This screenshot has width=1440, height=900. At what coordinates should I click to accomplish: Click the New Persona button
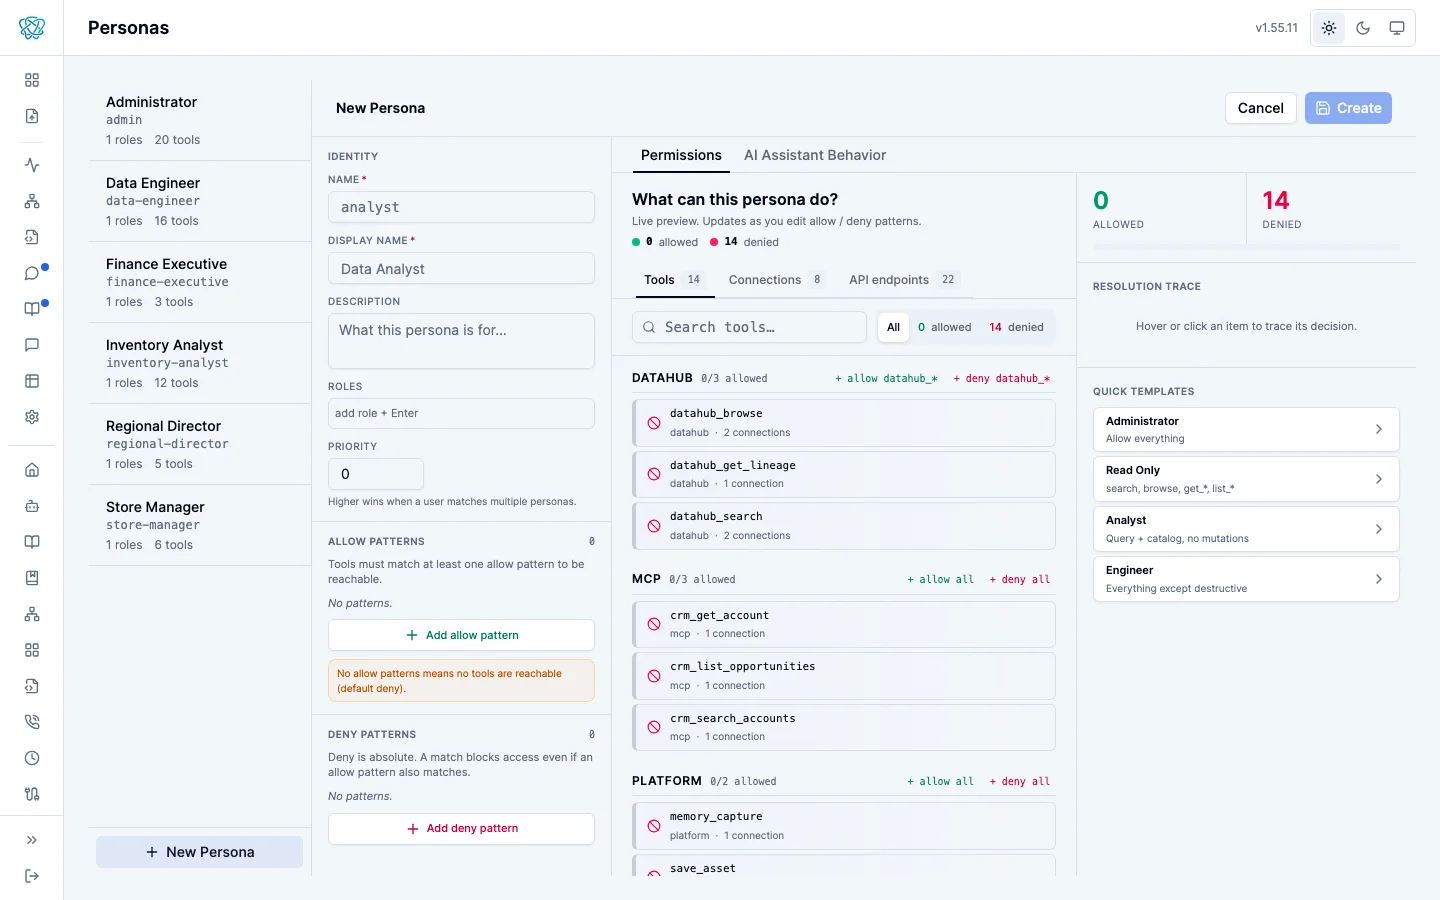click(200, 852)
